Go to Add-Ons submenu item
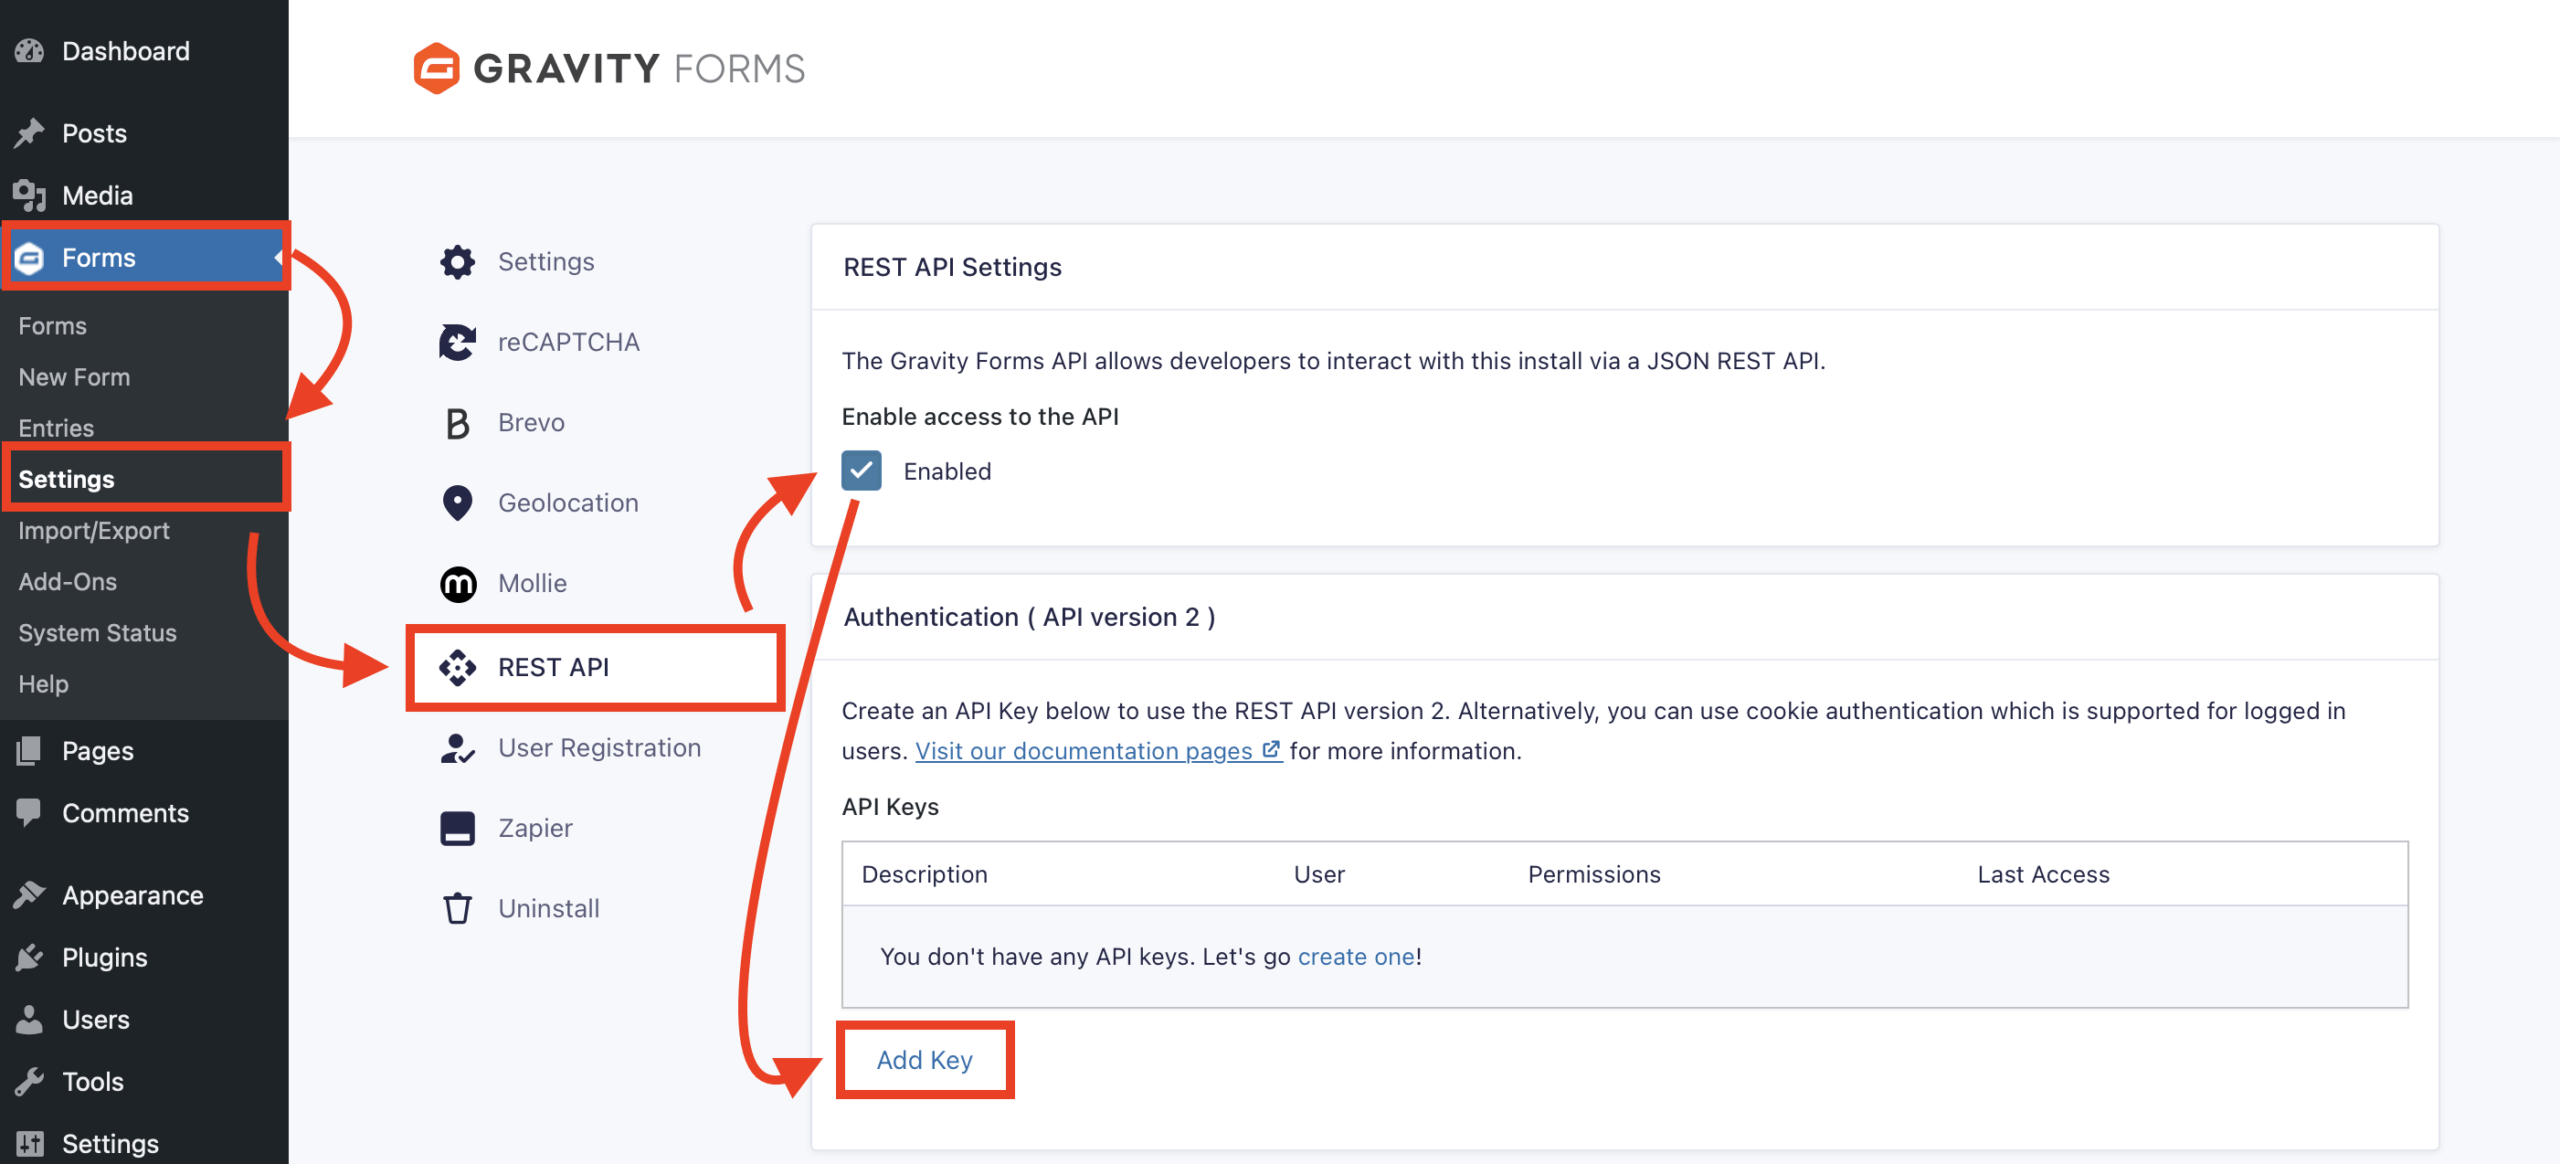This screenshot has height=1164, width=2560. click(68, 582)
